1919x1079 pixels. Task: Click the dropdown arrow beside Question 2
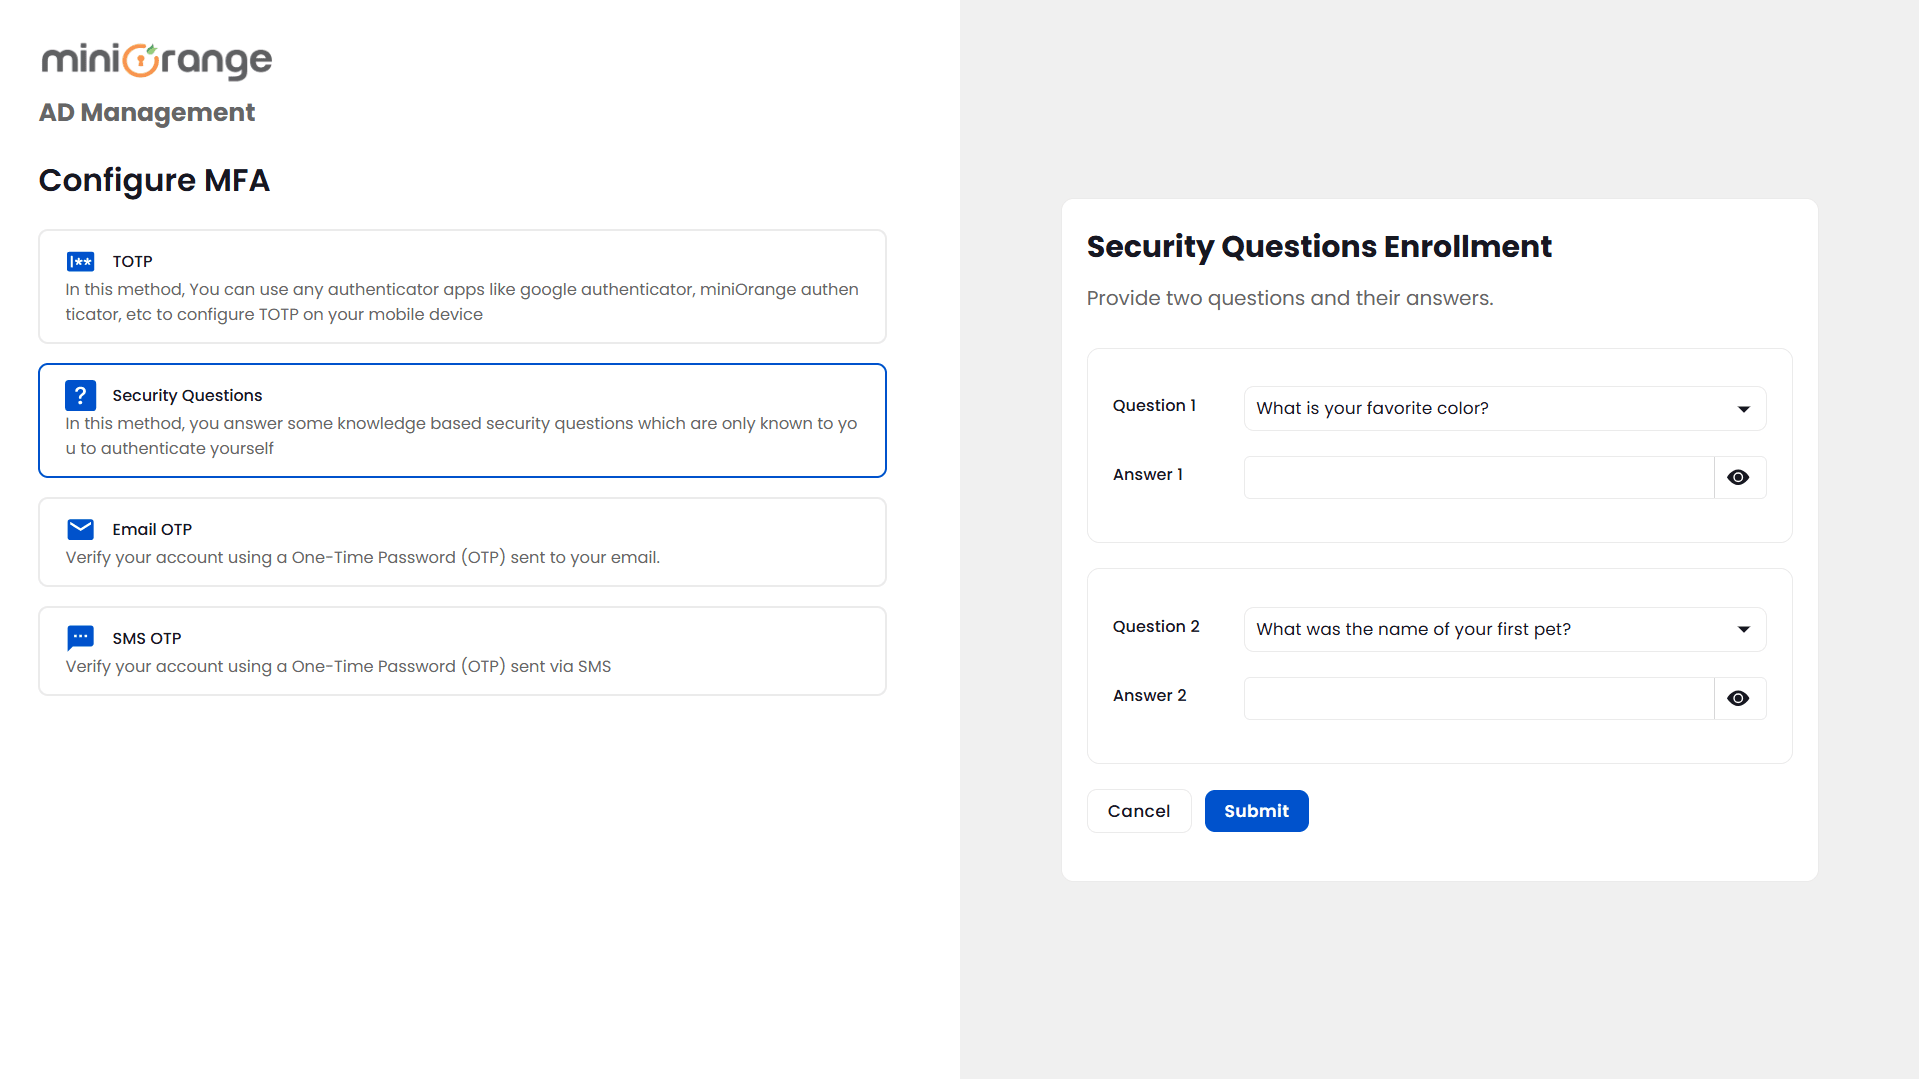click(1743, 629)
